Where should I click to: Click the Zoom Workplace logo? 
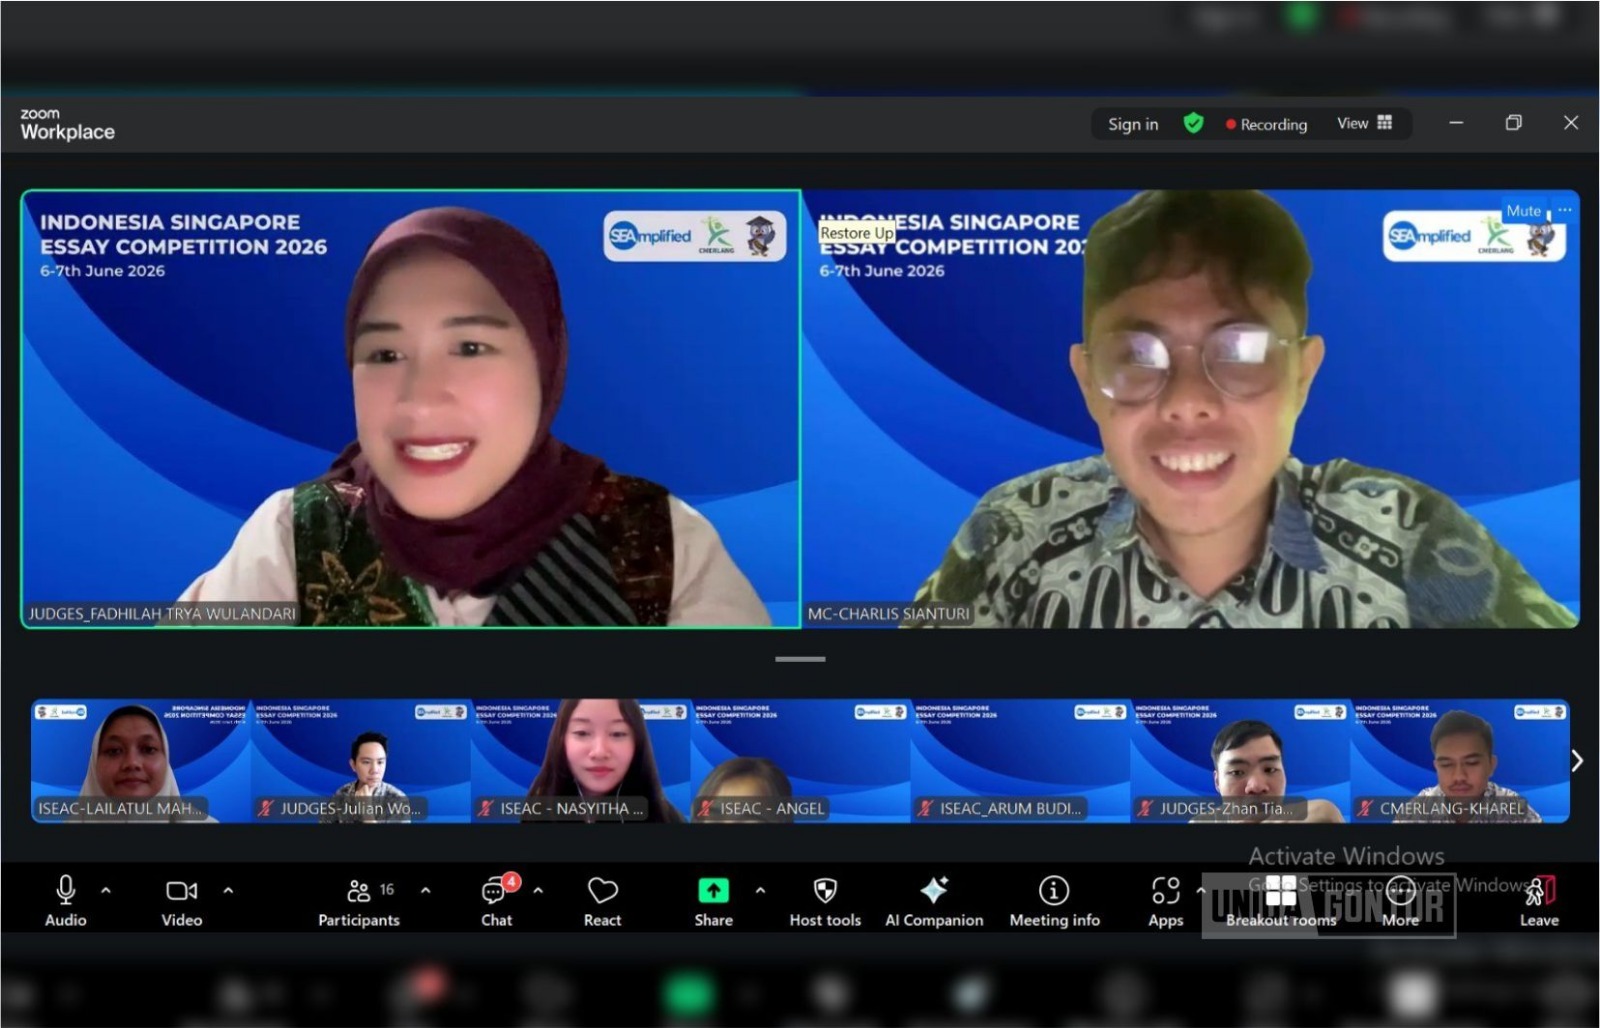tap(67, 124)
